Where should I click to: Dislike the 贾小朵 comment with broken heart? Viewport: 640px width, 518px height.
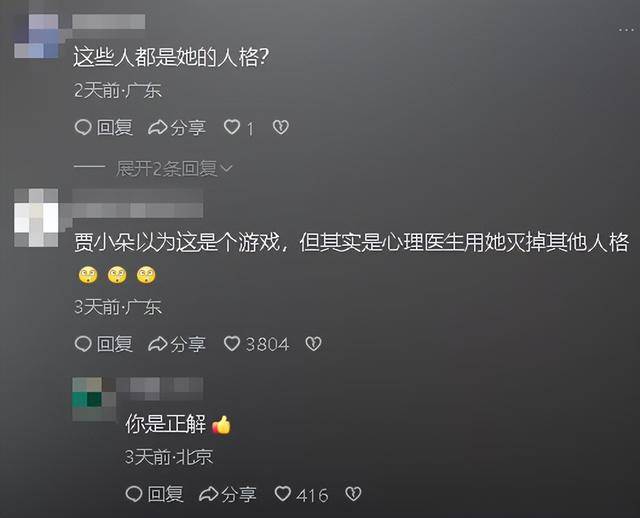pos(313,344)
